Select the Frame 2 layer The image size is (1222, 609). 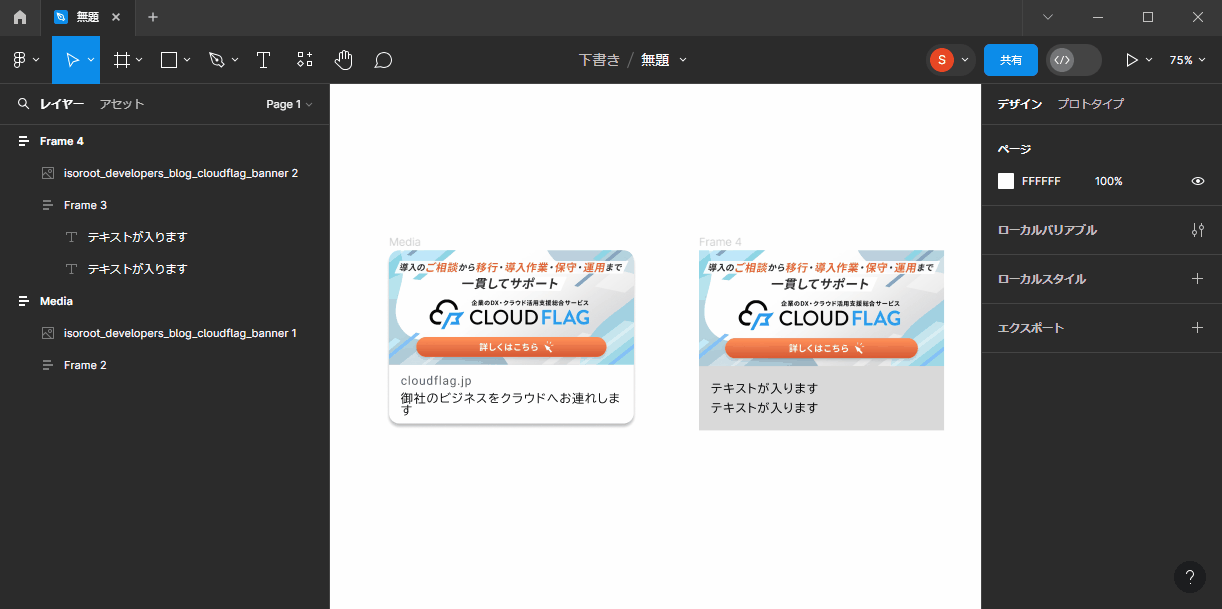[164, 365]
